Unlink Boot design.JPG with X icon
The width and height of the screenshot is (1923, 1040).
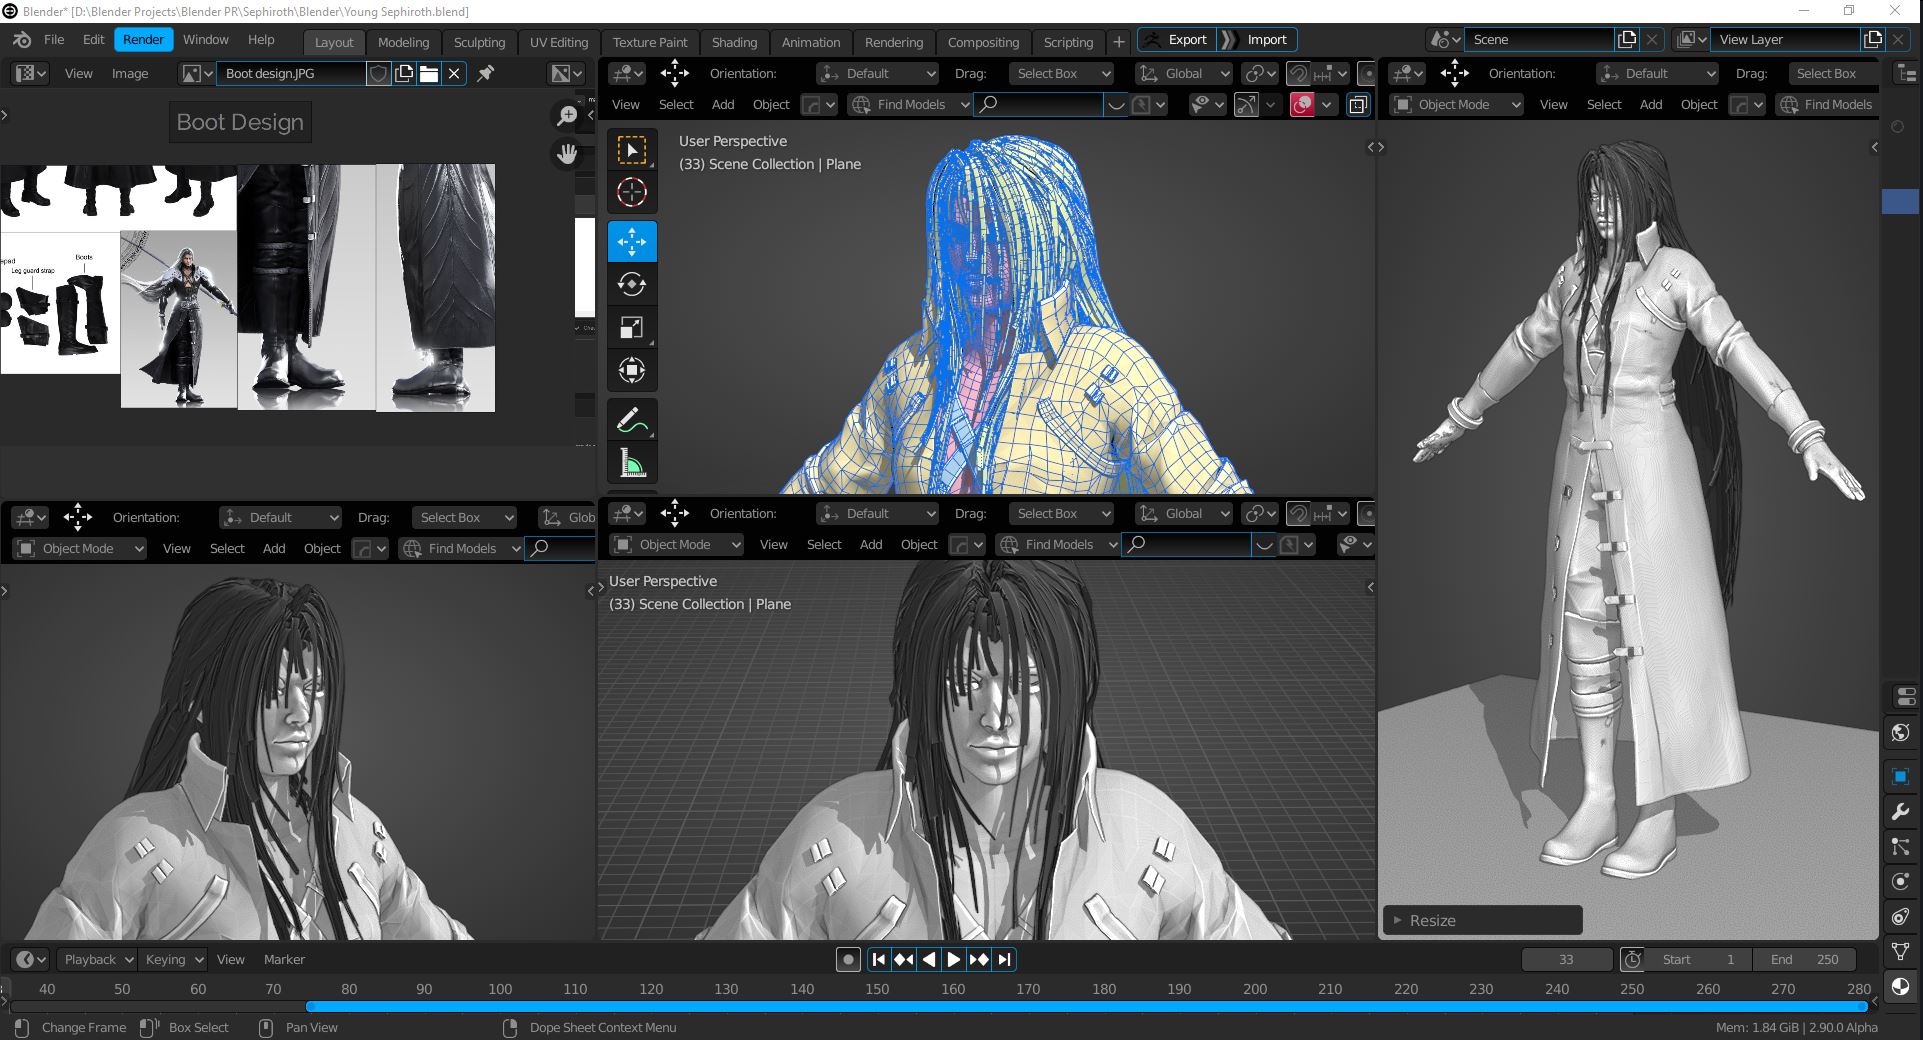[x=454, y=73]
